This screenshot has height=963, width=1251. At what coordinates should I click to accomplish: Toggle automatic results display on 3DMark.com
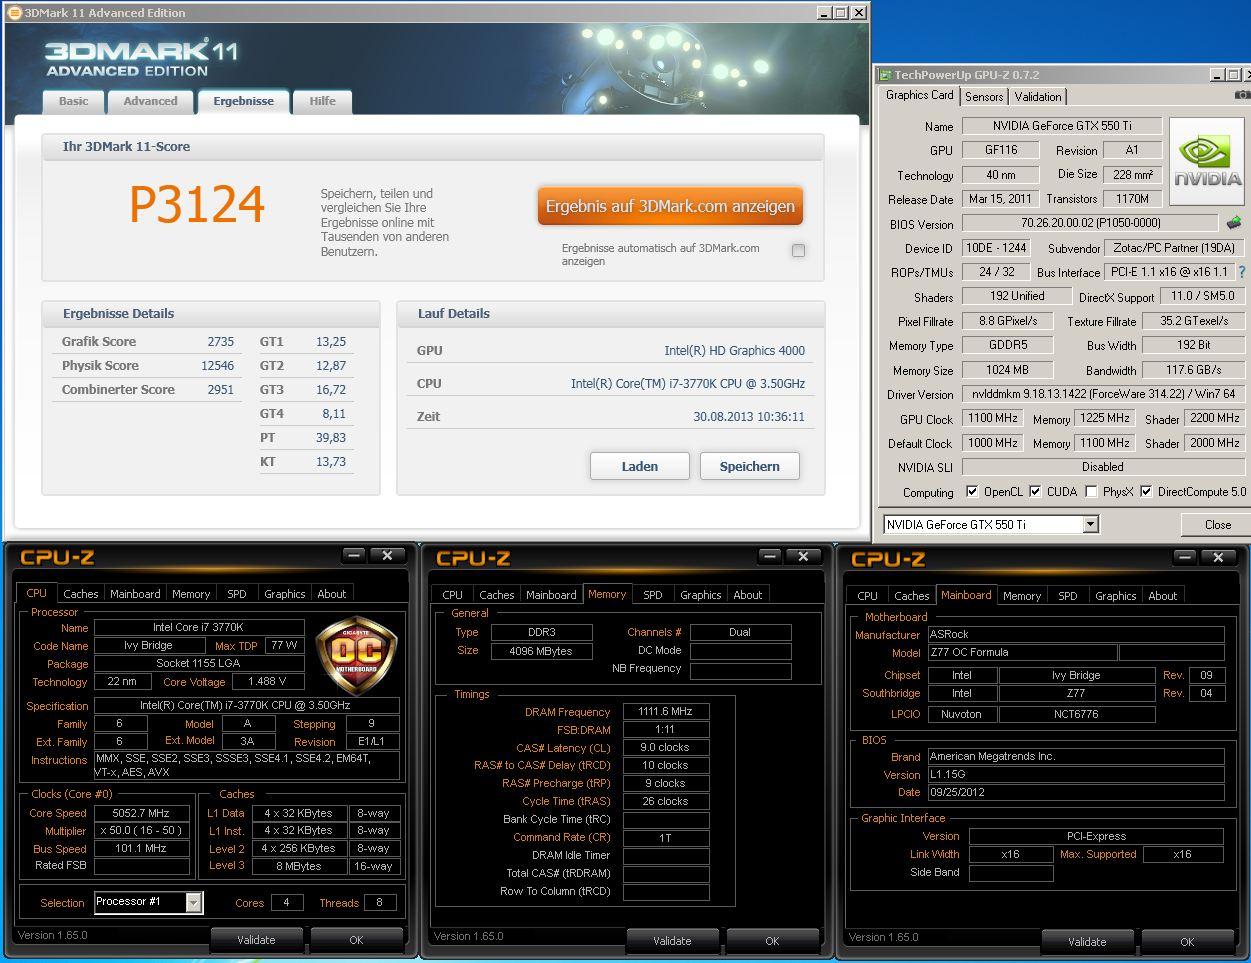coord(798,250)
